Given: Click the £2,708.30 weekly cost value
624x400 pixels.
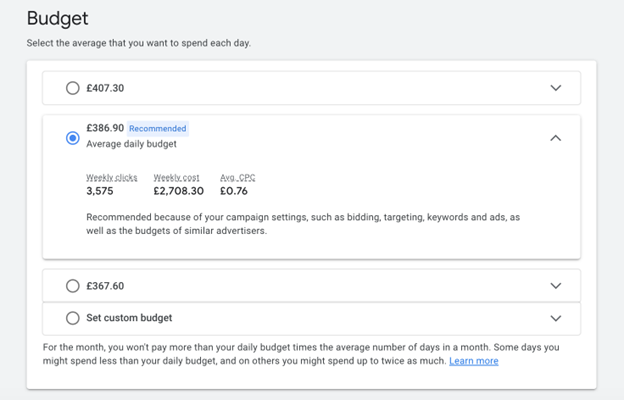Looking at the screenshot, I should (178, 191).
